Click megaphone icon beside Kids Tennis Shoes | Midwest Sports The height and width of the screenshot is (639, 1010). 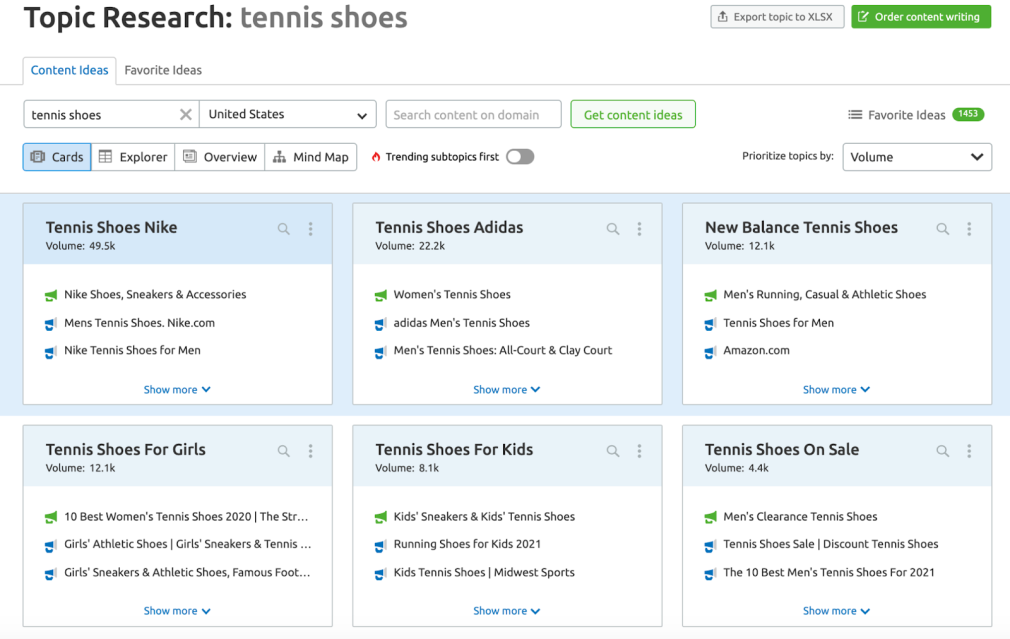(381, 573)
